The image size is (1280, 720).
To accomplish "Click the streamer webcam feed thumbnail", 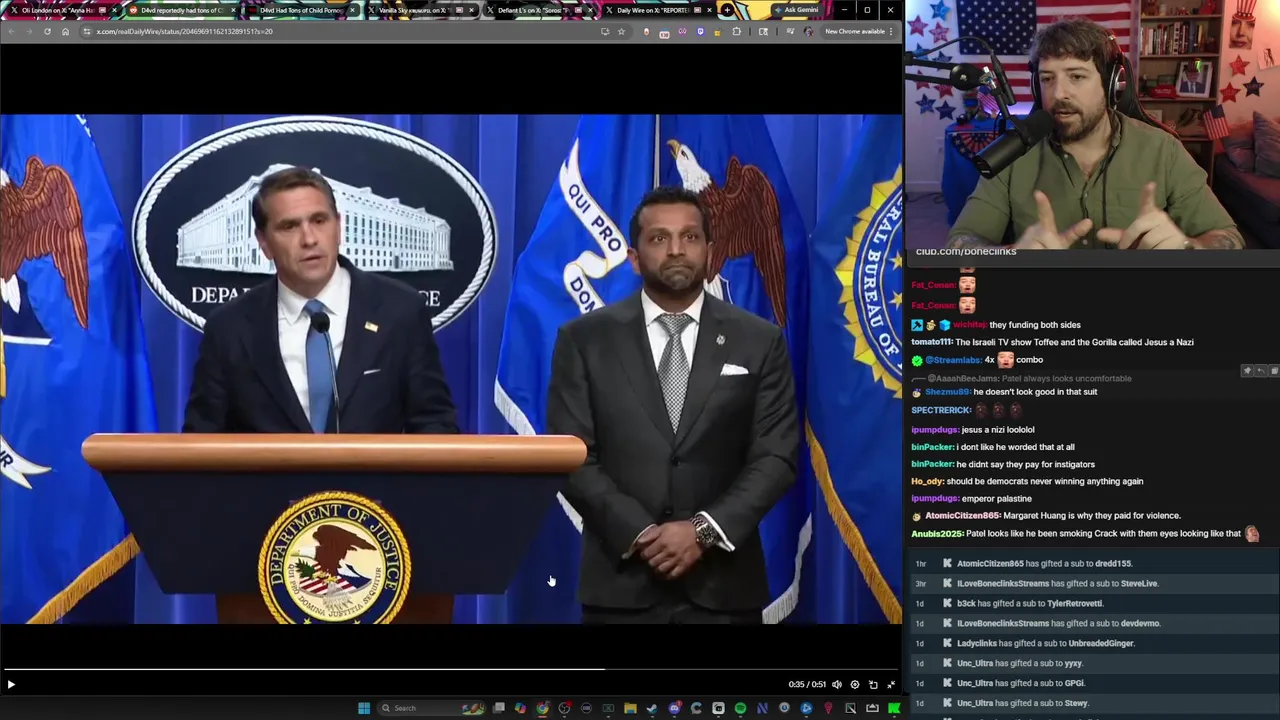I will pyautogui.click(x=1092, y=124).
